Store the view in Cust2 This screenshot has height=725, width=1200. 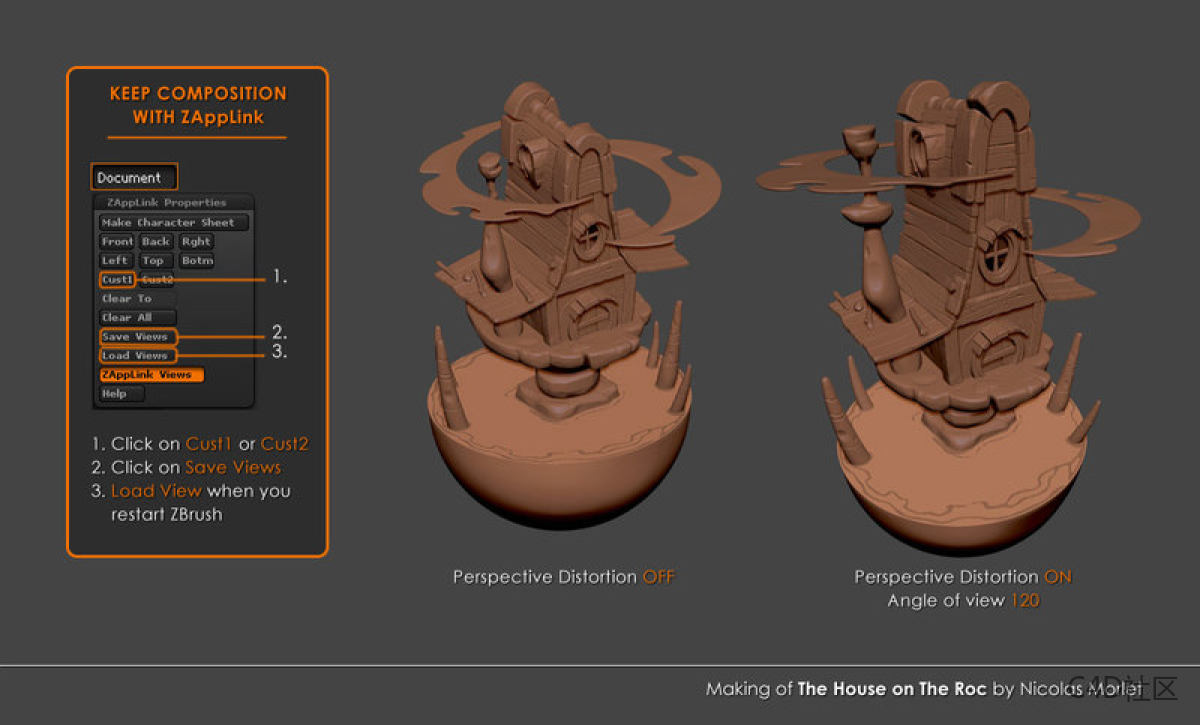(x=157, y=280)
